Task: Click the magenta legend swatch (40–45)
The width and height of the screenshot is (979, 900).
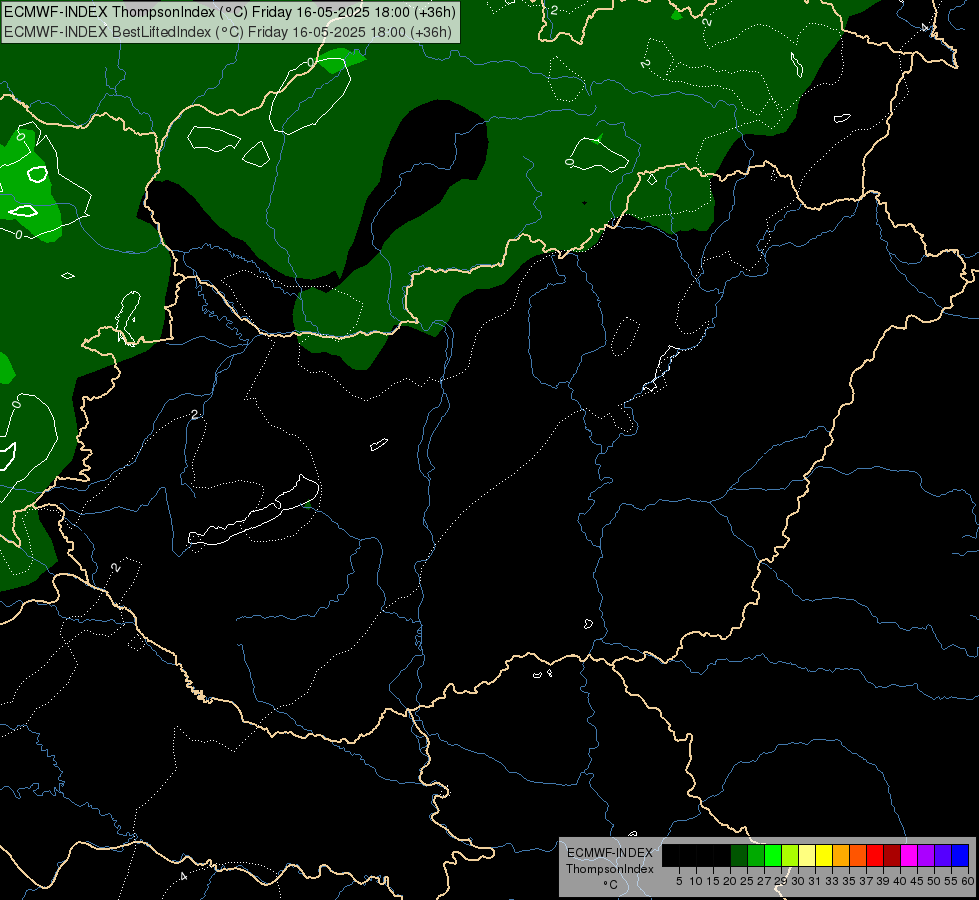Action: (909, 855)
